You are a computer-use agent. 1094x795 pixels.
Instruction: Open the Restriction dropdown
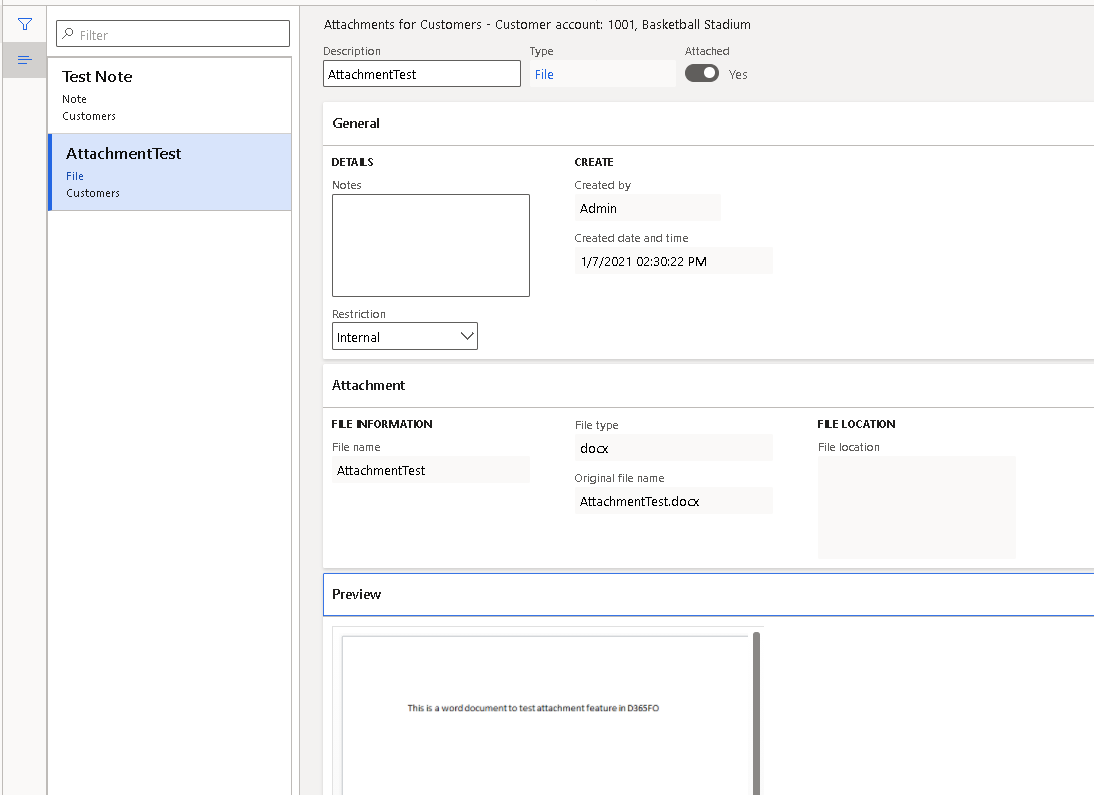click(x=404, y=337)
